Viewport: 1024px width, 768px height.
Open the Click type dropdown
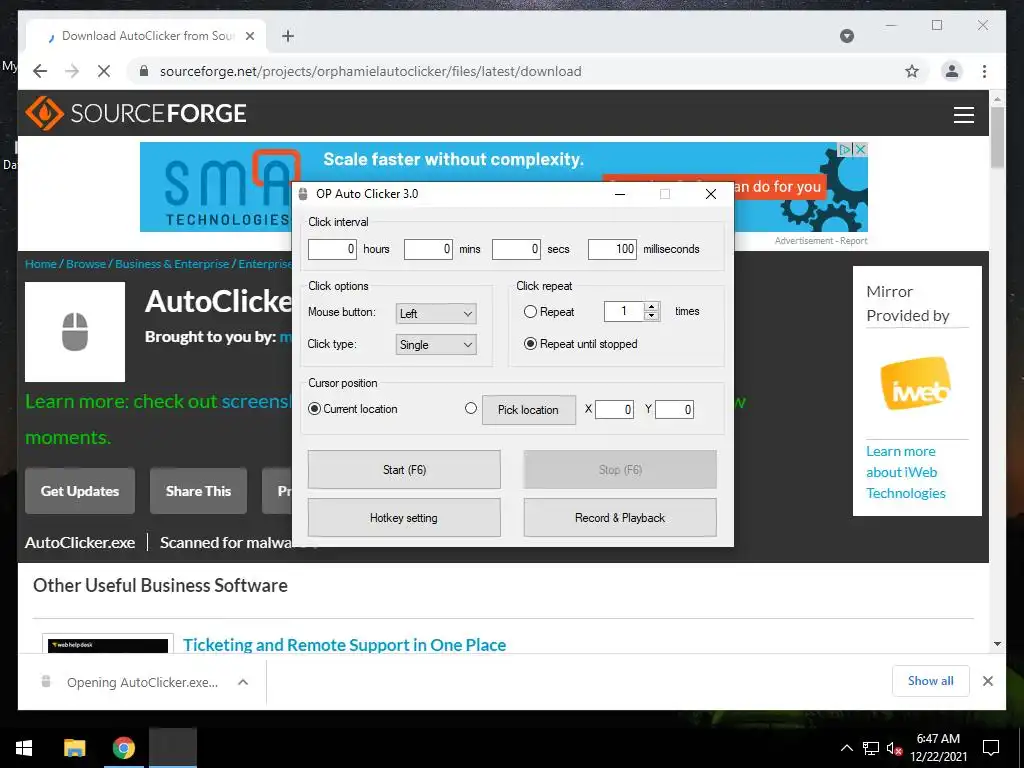point(436,345)
